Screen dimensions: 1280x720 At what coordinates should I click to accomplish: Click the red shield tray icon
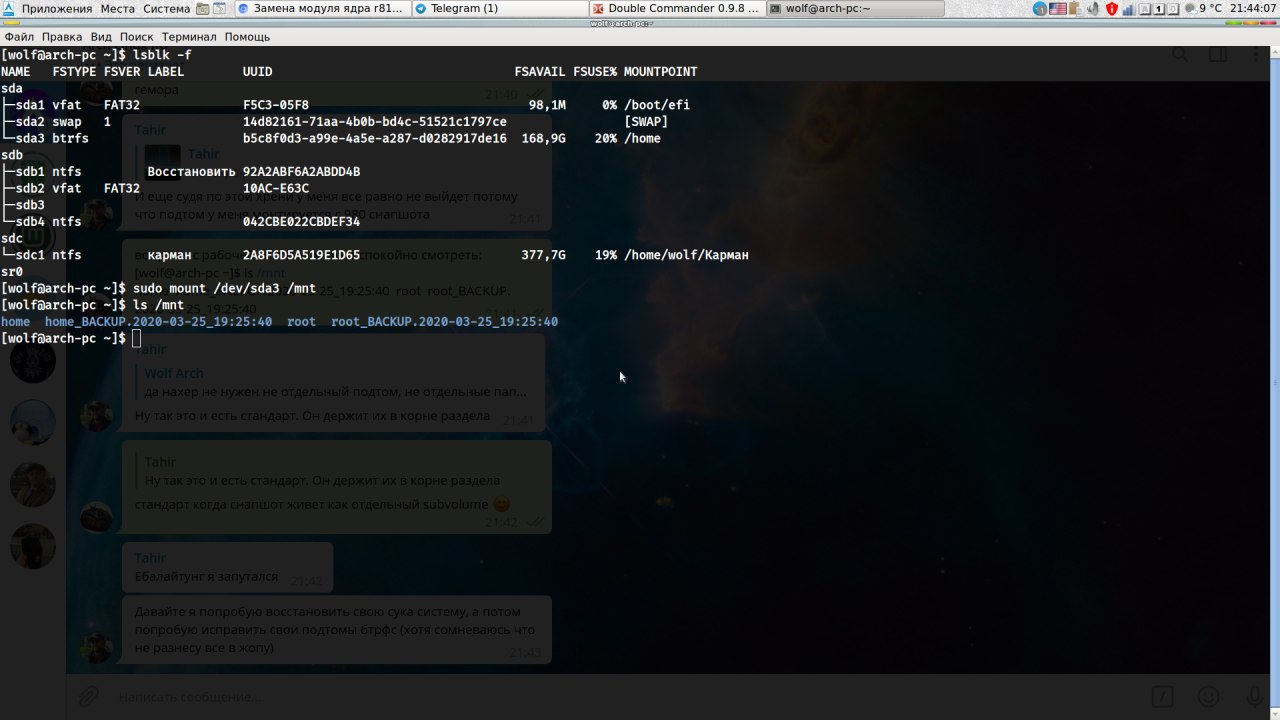coord(1112,9)
